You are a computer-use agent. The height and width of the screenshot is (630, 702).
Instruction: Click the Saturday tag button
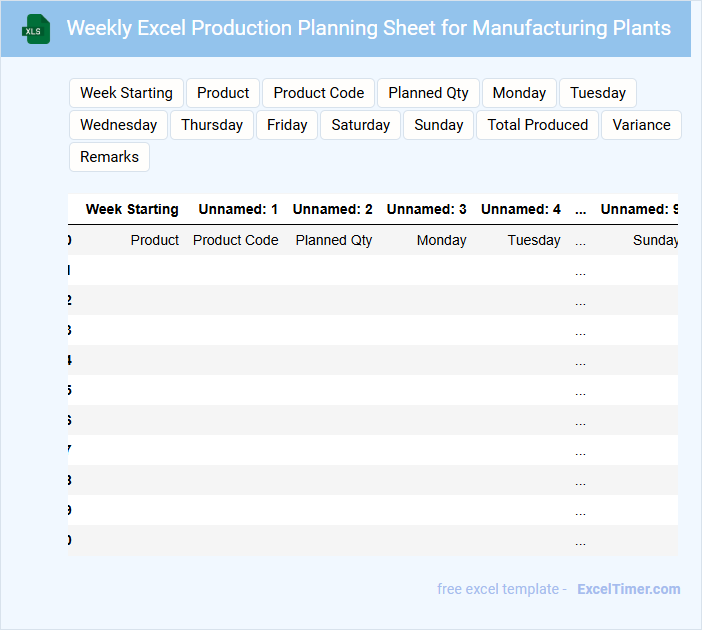point(361,125)
